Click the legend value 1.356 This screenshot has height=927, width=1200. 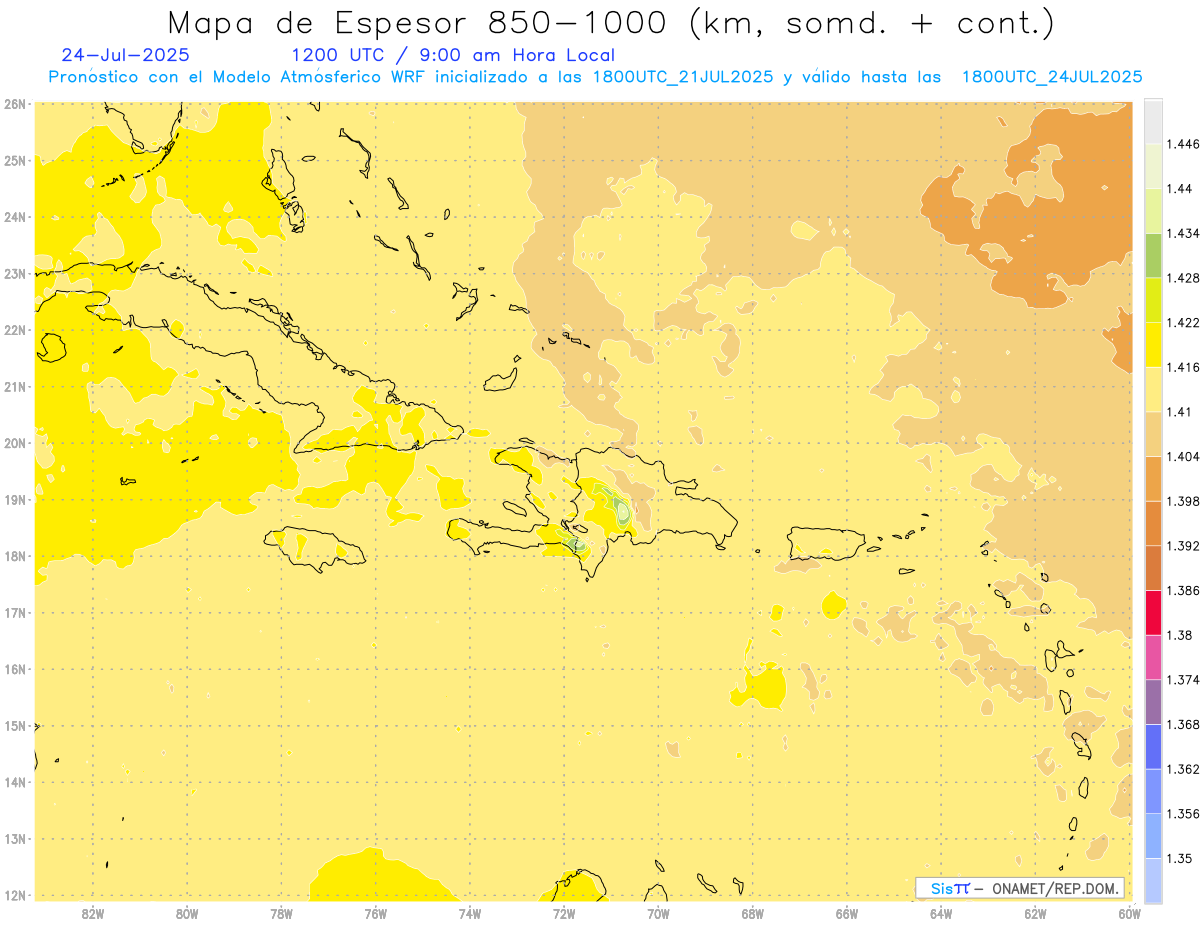tap(1182, 814)
